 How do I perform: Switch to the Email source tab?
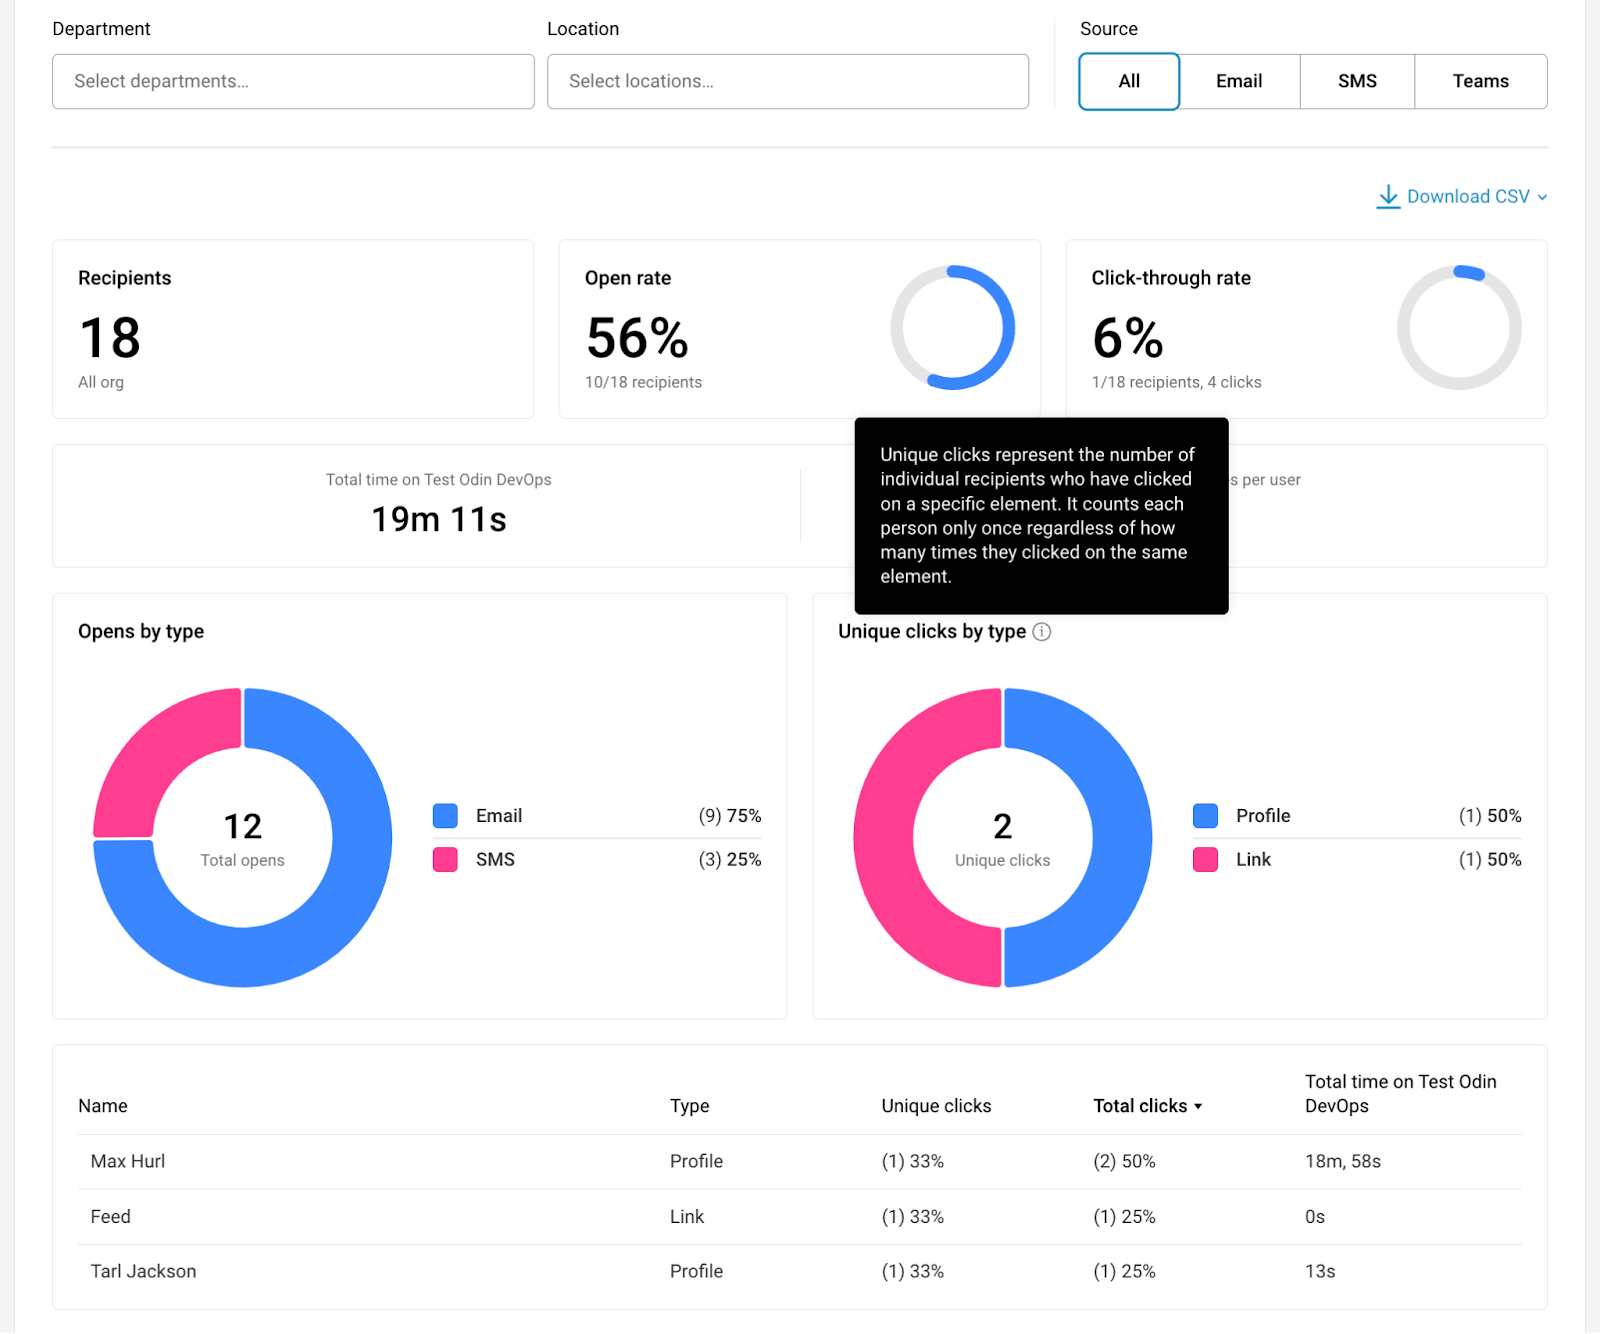(x=1238, y=81)
